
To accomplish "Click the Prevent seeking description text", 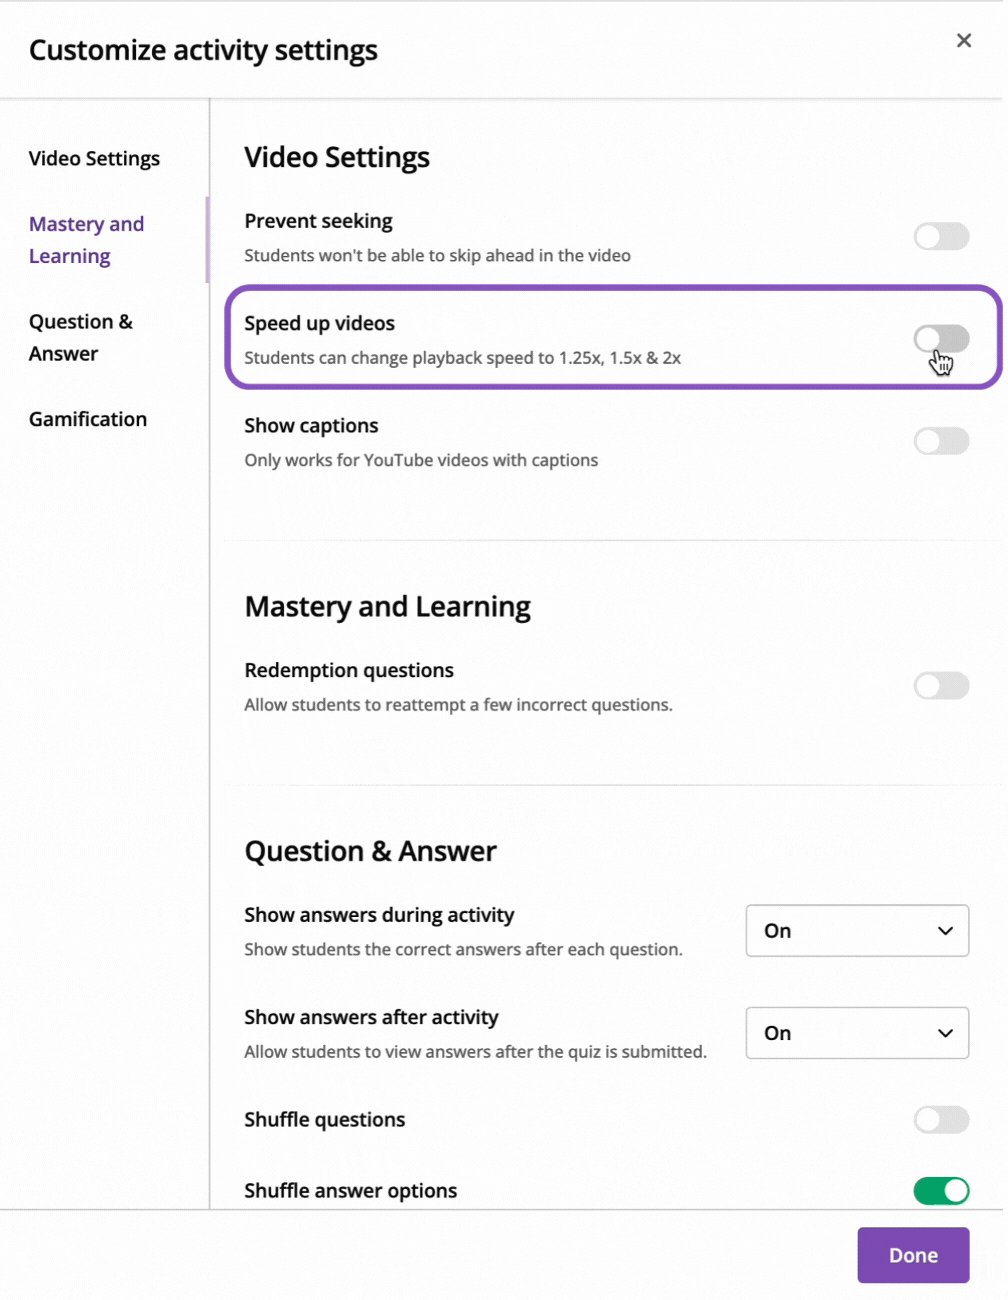I will [437, 256].
